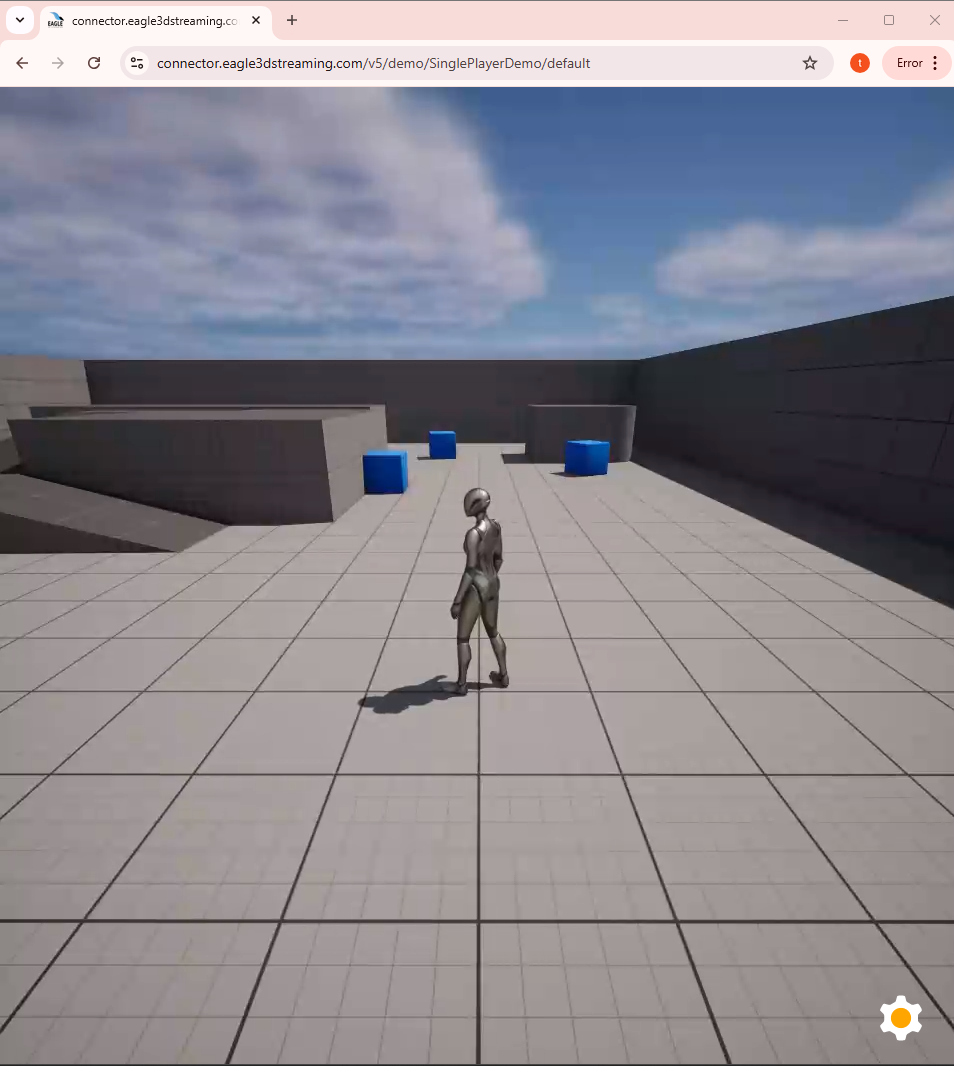Image resolution: width=954 pixels, height=1066 pixels.
Task: Bookmark this page with the star icon
Action: pos(810,63)
